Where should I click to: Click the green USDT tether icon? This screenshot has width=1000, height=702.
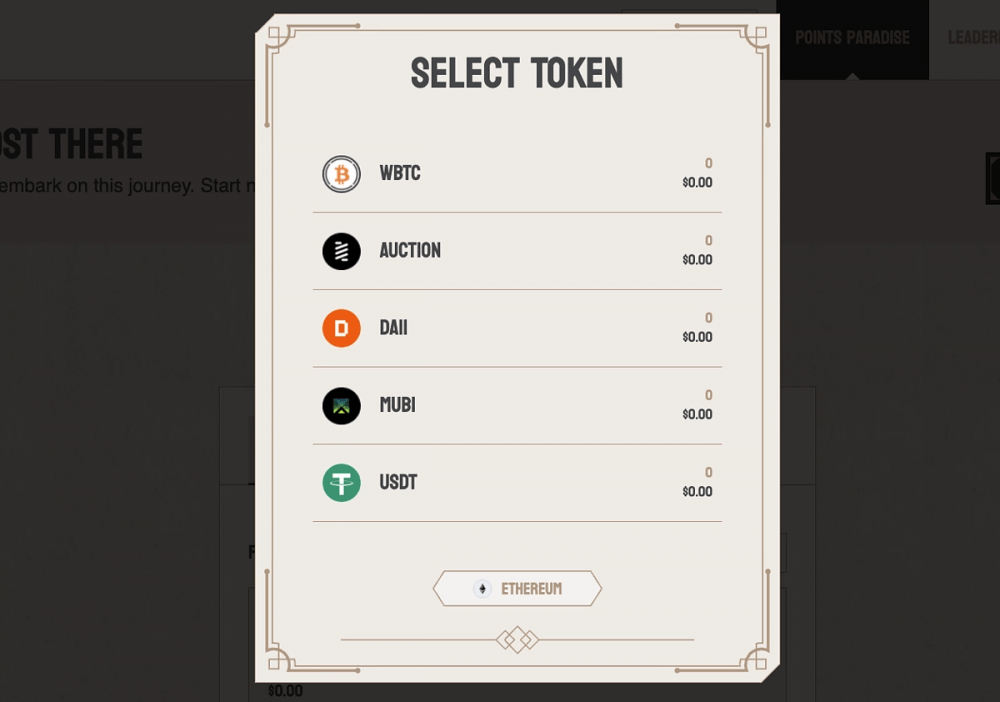pos(341,483)
